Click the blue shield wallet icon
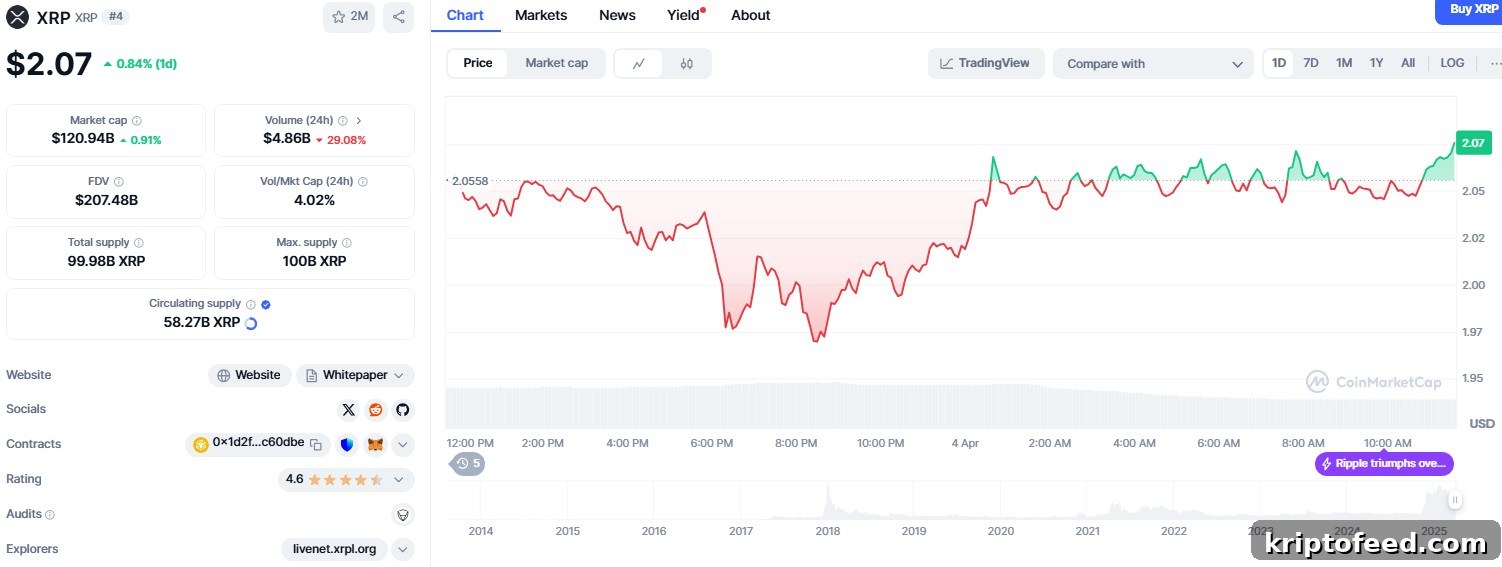The image size is (1502, 567). [x=348, y=444]
